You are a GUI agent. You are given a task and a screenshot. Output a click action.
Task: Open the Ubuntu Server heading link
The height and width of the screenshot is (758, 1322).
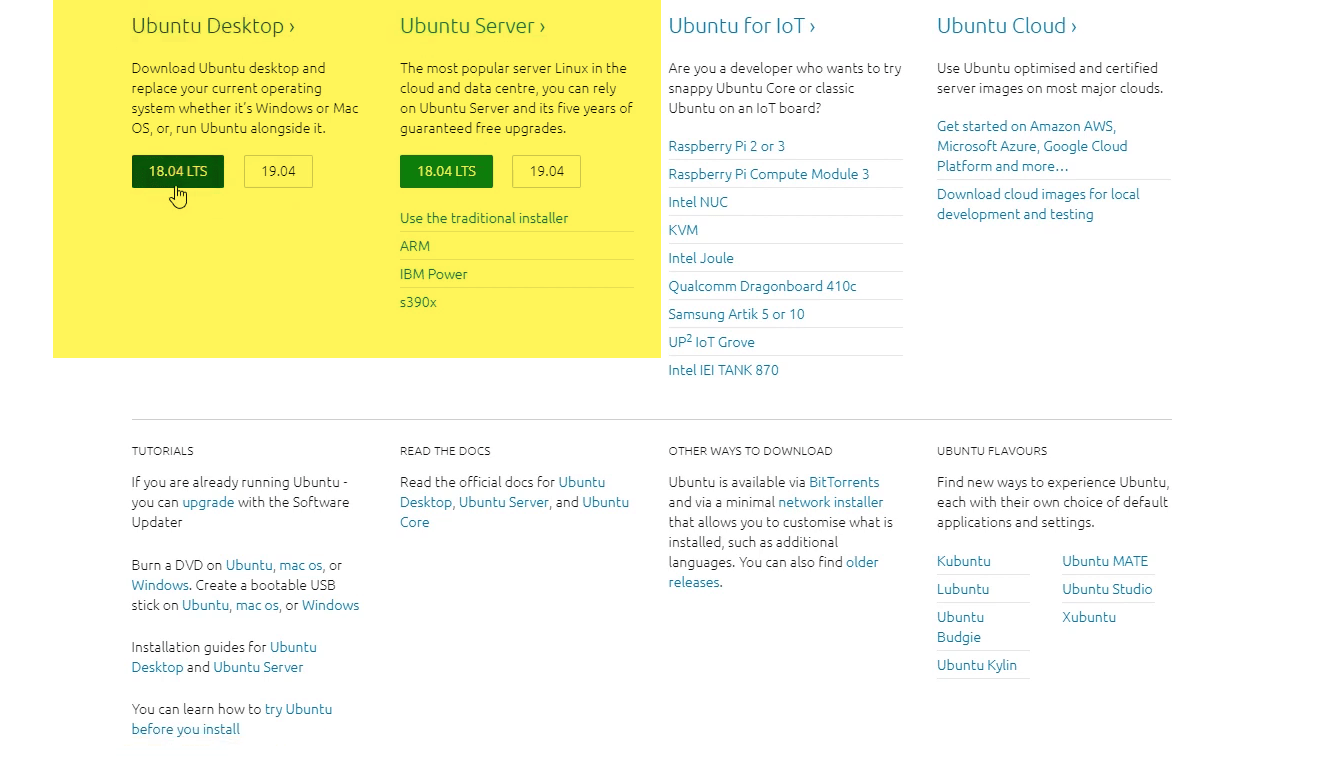(473, 26)
